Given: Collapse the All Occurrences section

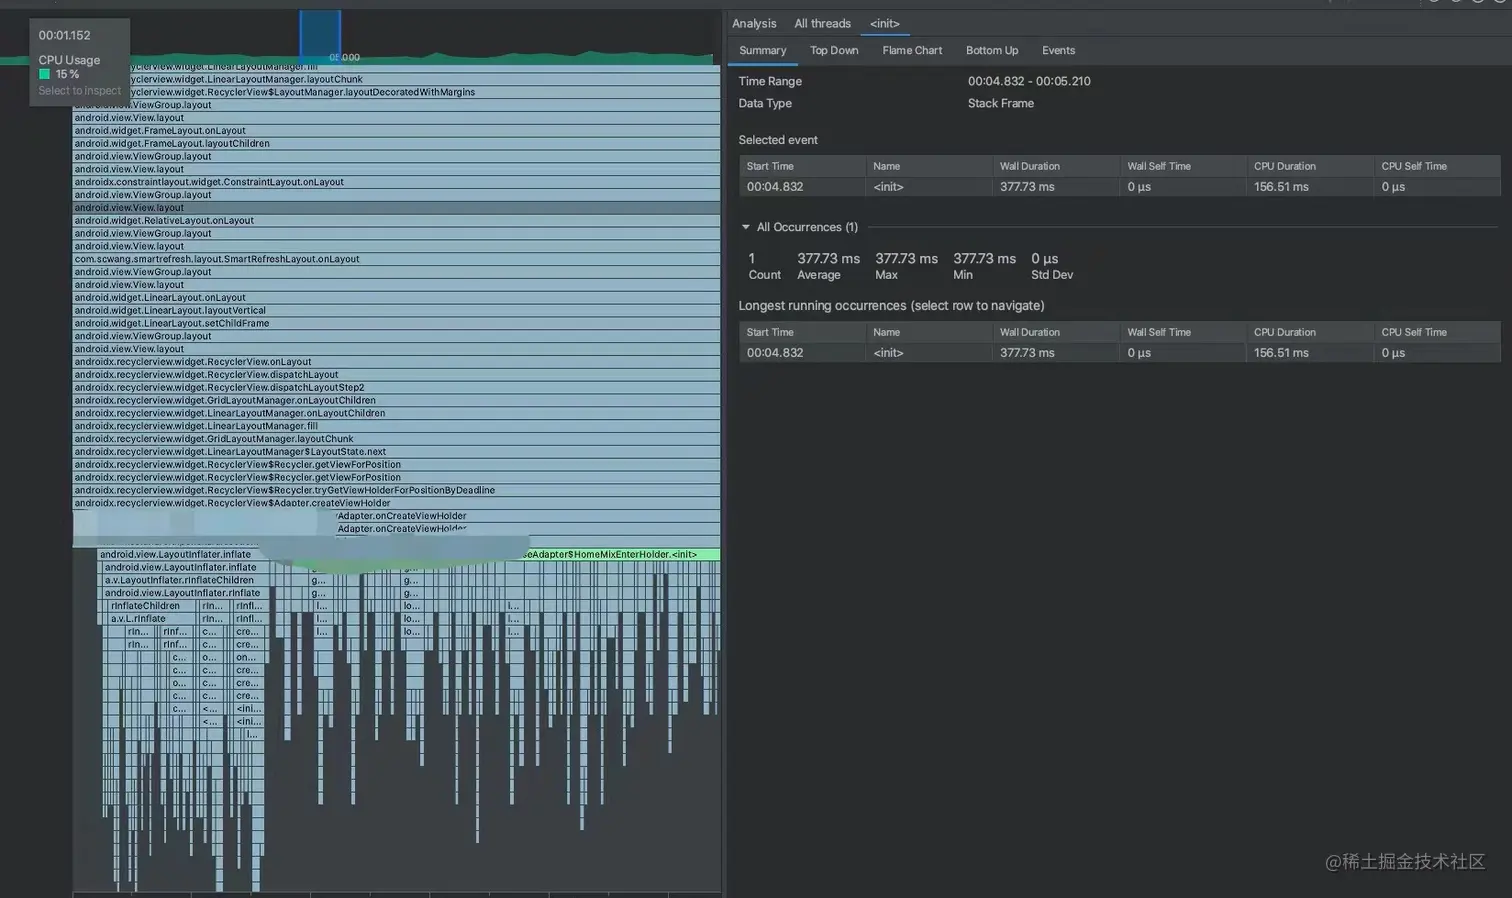Looking at the screenshot, I should [x=746, y=227].
